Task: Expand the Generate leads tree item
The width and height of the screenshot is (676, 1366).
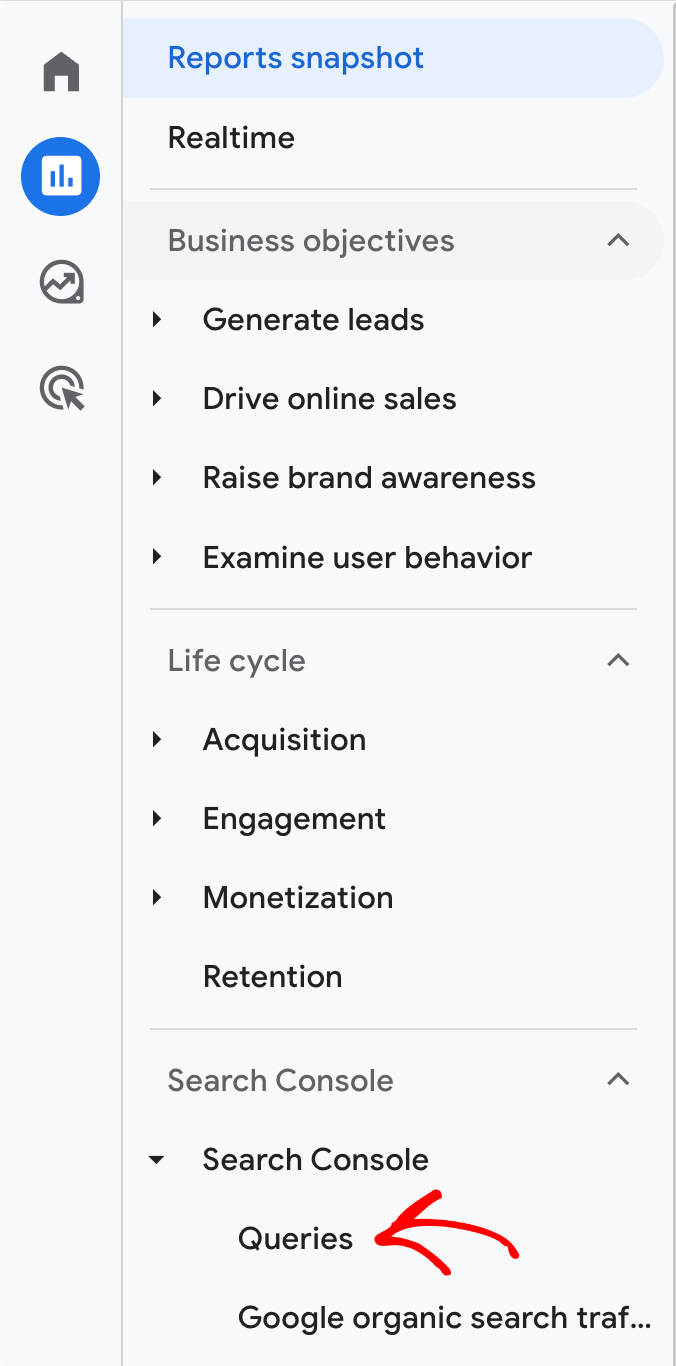Action: 157,319
